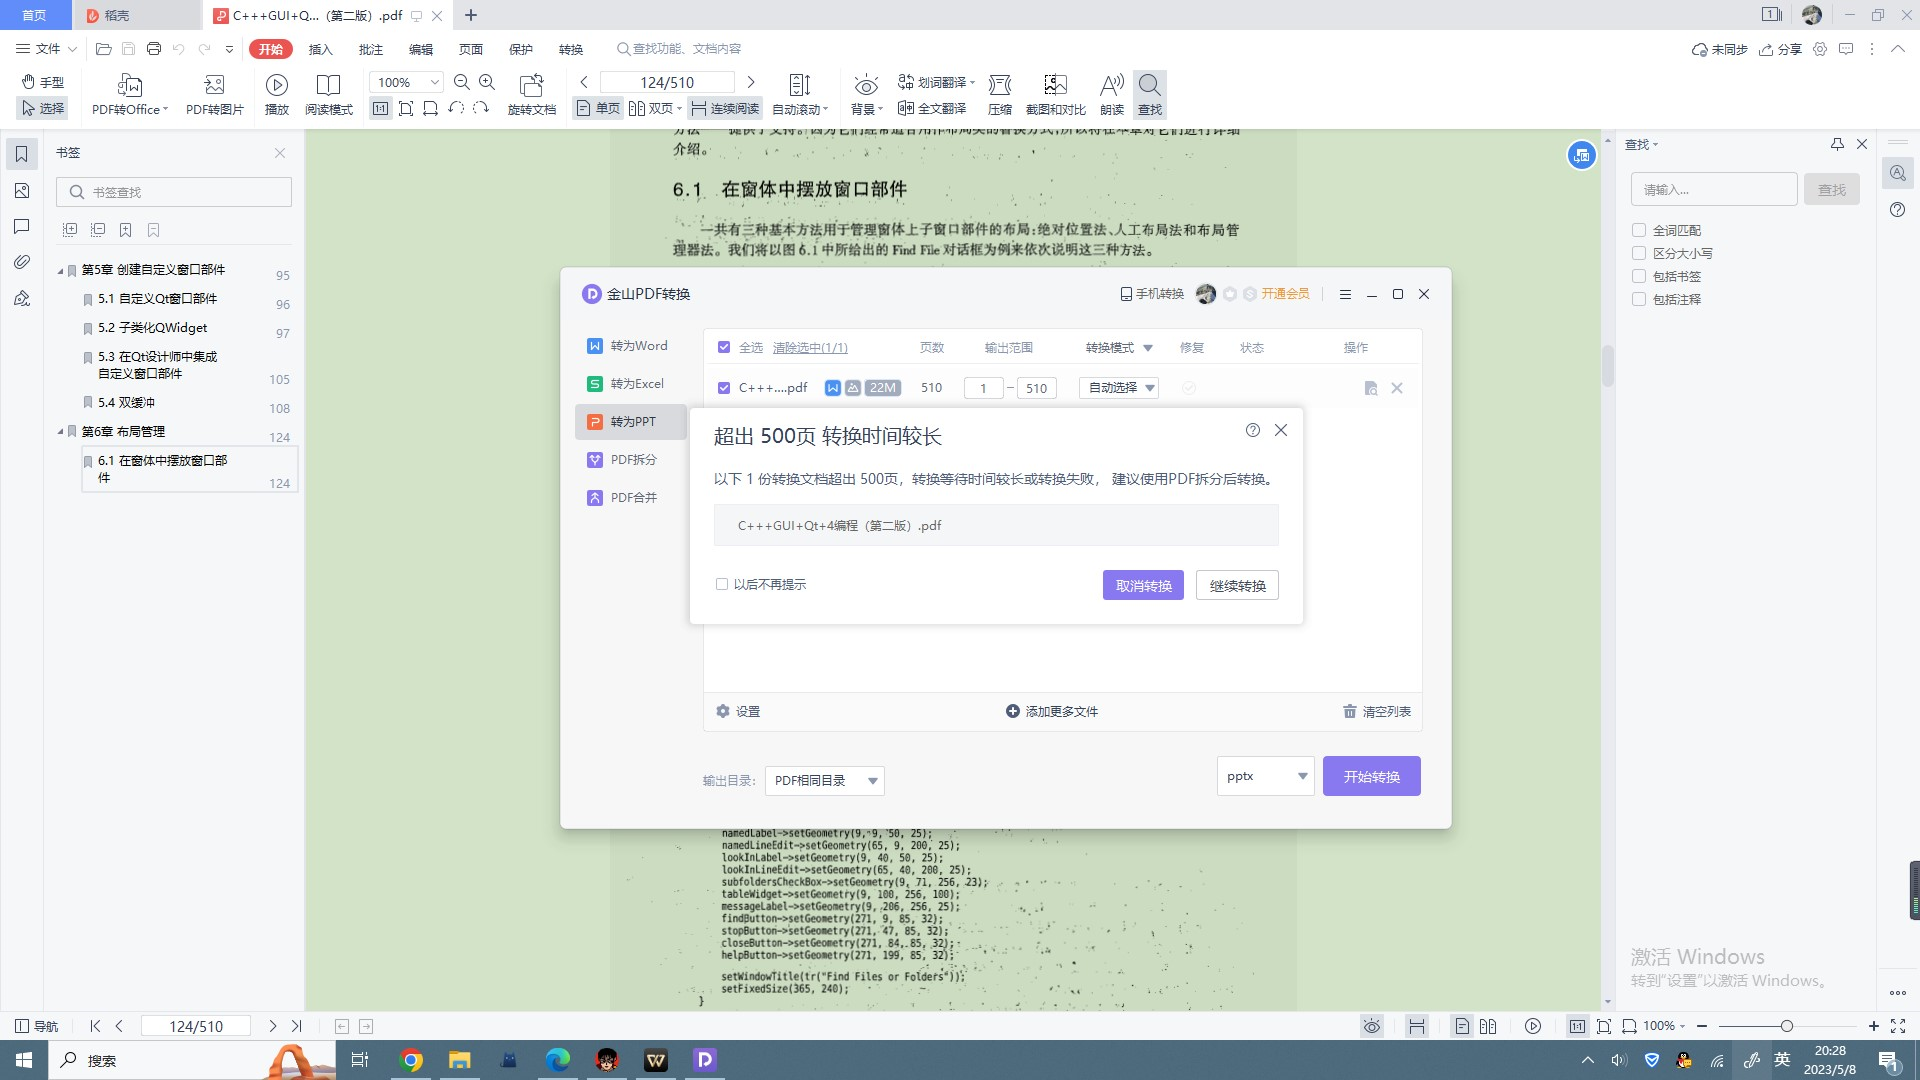This screenshot has height=1080, width=1920.
Task: Click 添加更多文件 link
Action: coord(1052,711)
